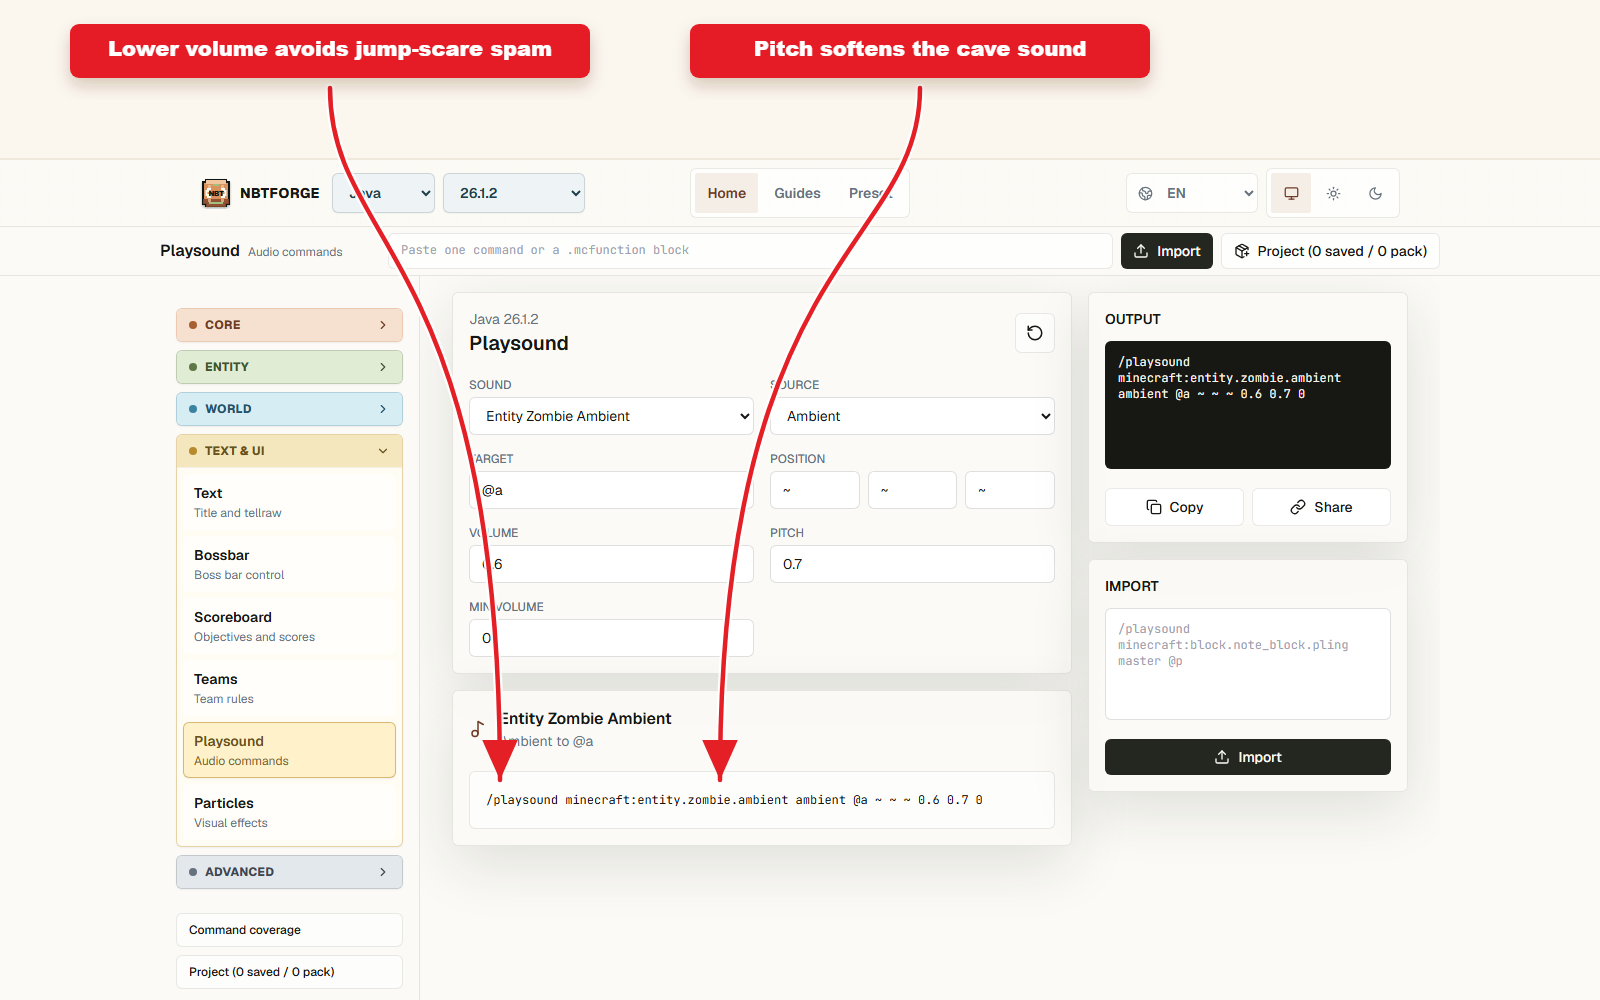Viewport: 1600px width, 1000px height.
Task: Click the Import panel textarea
Action: pyautogui.click(x=1248, y=664)
